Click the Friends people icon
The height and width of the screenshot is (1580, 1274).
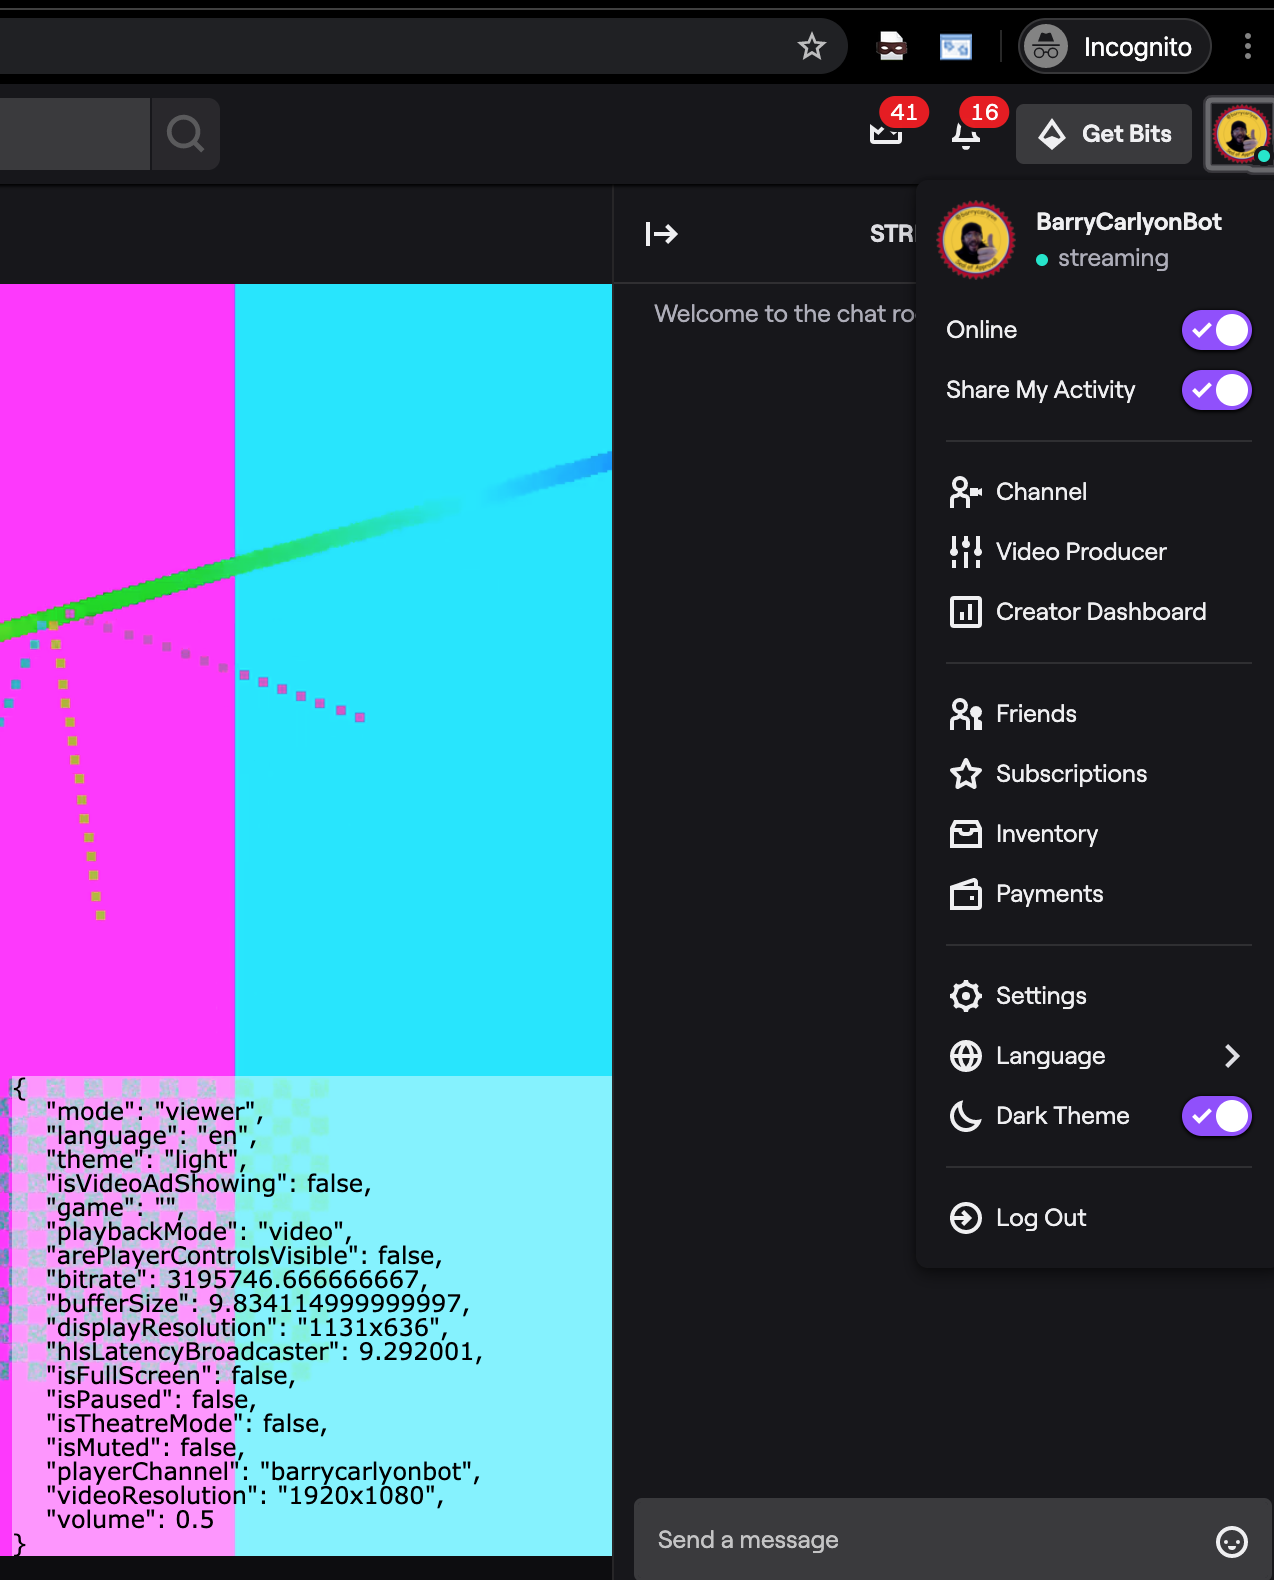pos(965,714)
